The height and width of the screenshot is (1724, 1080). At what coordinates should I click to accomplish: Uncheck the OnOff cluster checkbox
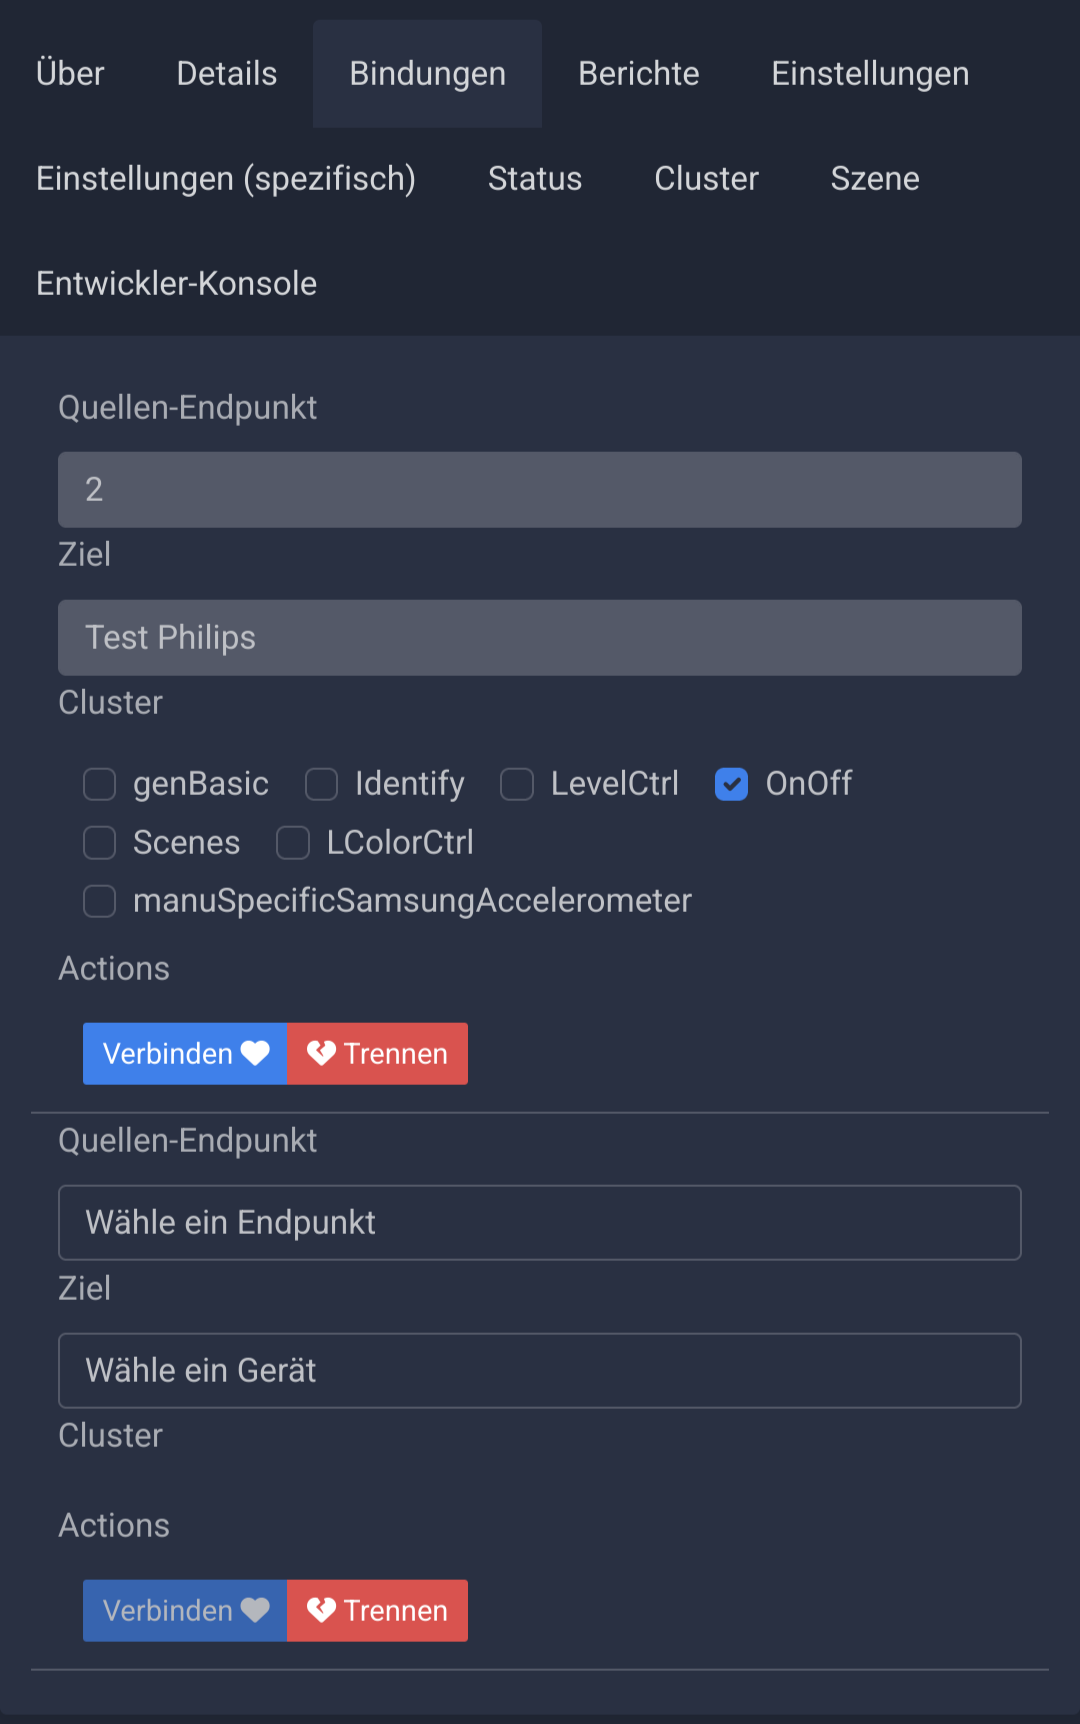click(731, 784)
